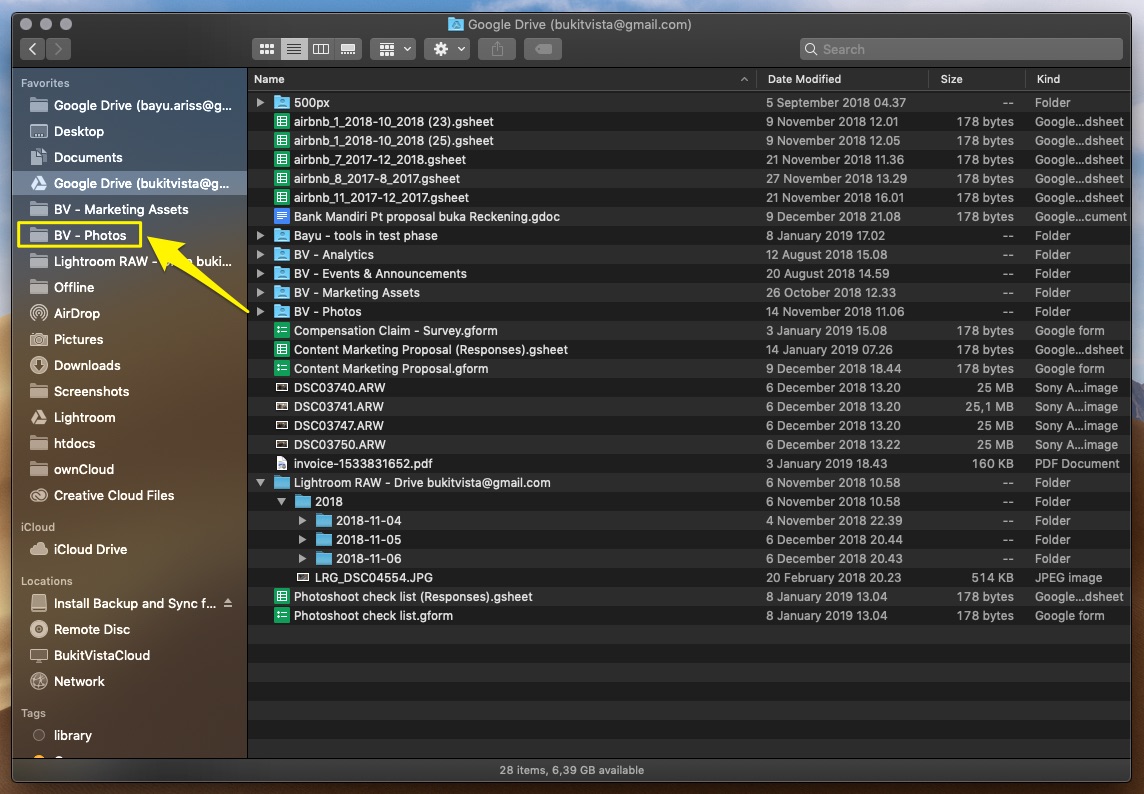
Task: Sort by the Date Modified column
Action: click(x=841, y=79)
